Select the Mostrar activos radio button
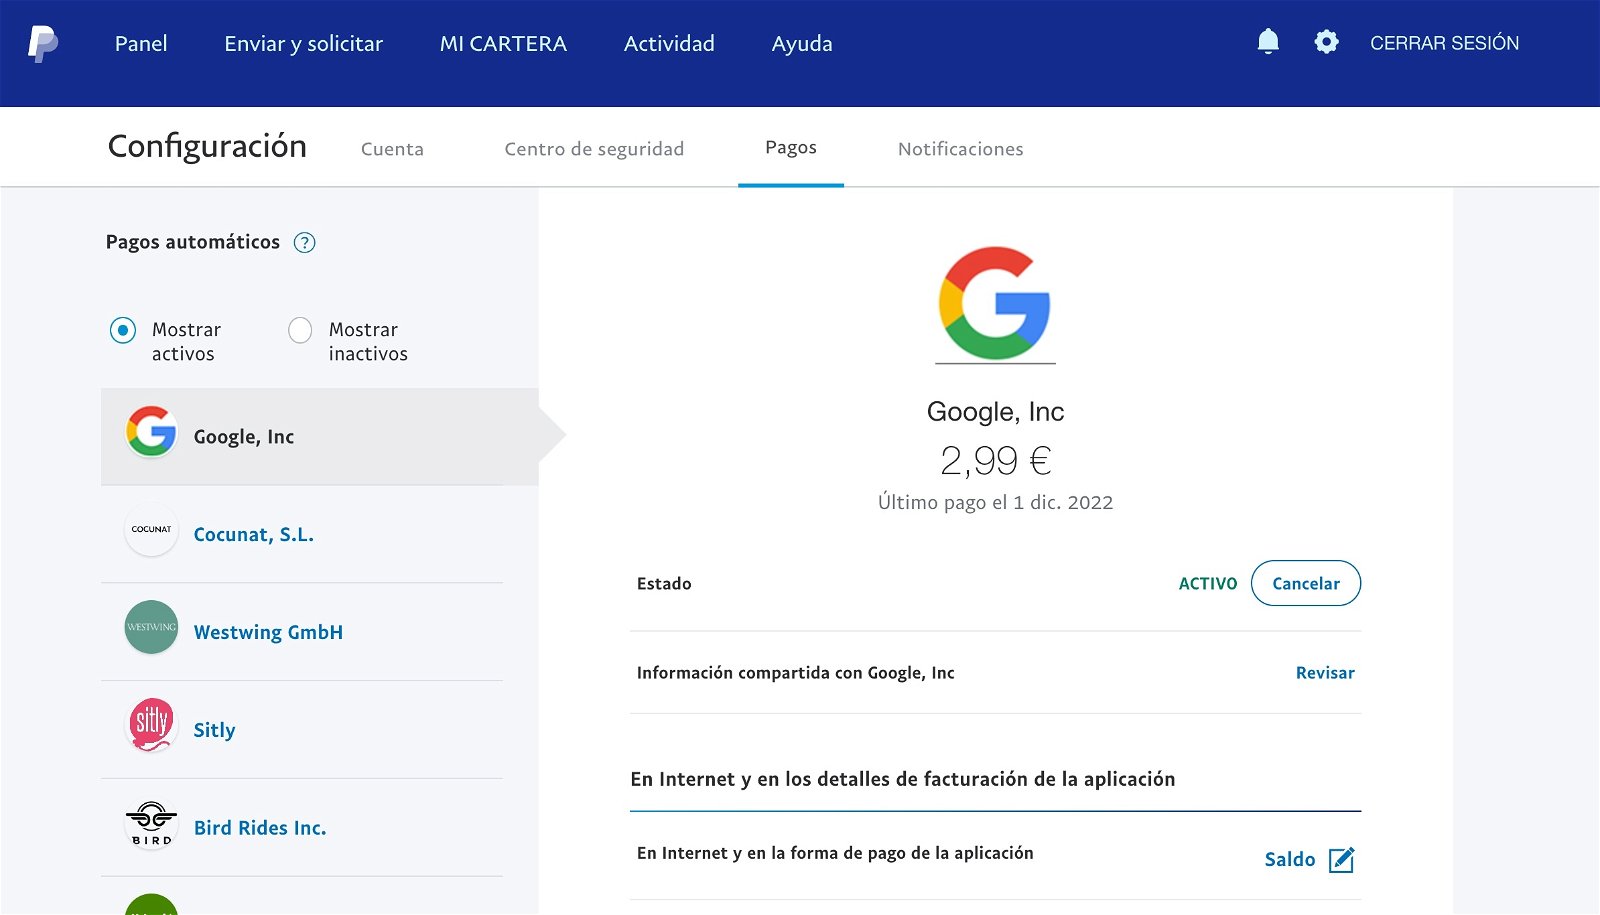Viewport: 1600px width, 915px height. 123,330
